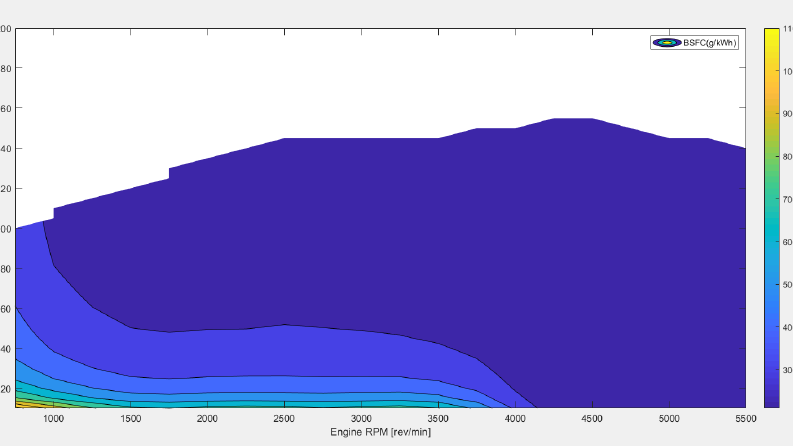Click the 2500 tick label on RPM axis

[x=284, y=418]
